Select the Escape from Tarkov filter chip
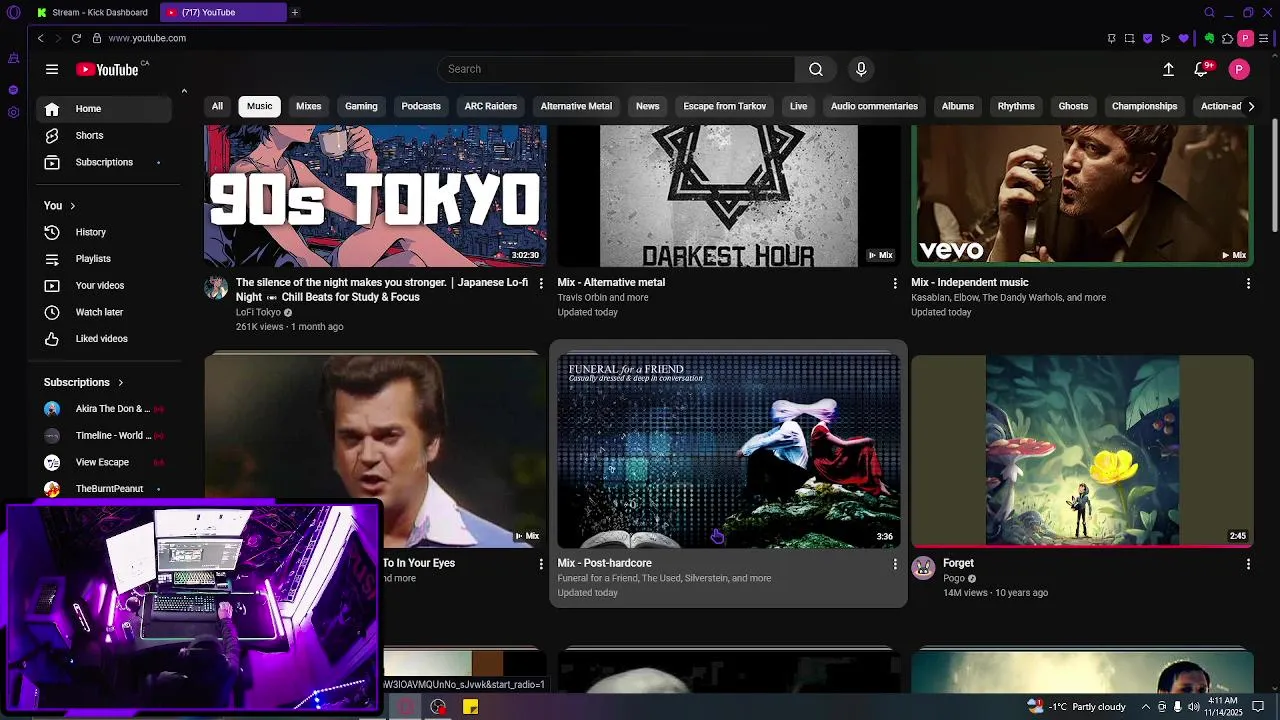 coord(725,106)
